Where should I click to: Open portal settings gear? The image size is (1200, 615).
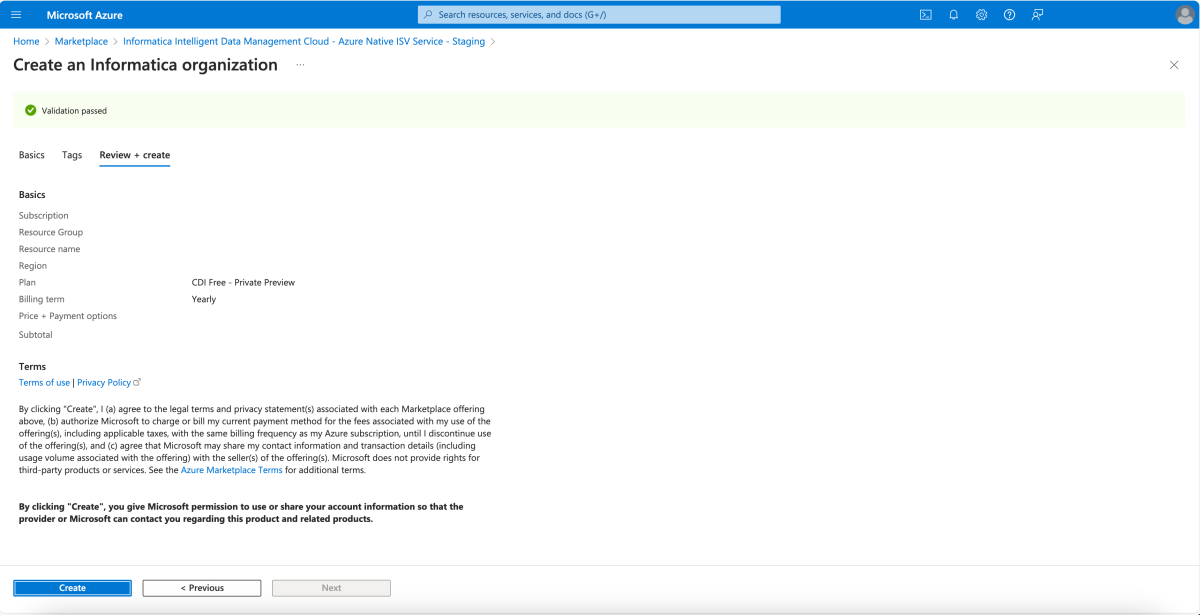click(982, 15)
